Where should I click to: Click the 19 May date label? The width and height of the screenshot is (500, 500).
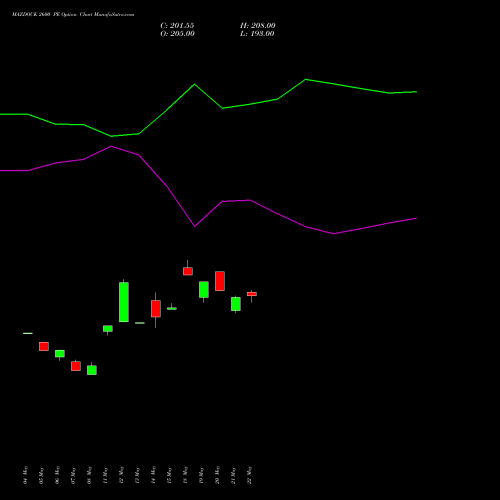point(202,475)
